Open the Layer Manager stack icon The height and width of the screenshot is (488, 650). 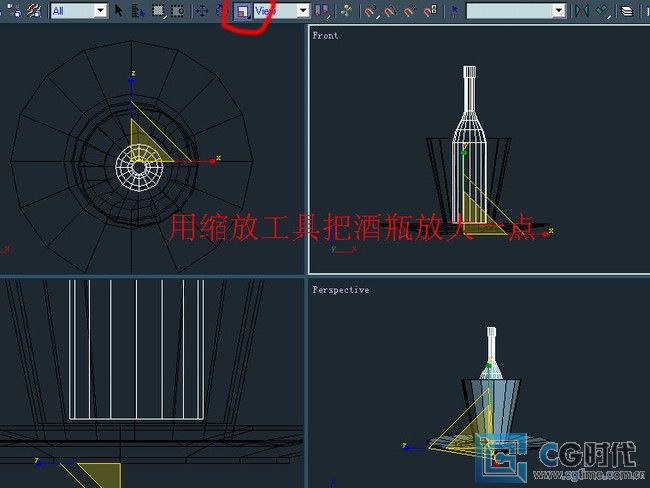coord(626,11)
